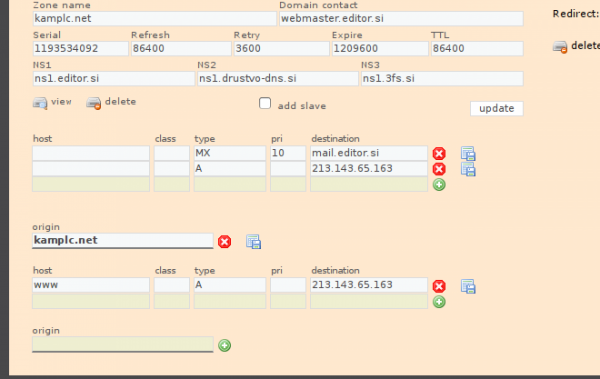Click the Zone name field kamplc.net
This screenshot has width=600, height=379.
155,18
